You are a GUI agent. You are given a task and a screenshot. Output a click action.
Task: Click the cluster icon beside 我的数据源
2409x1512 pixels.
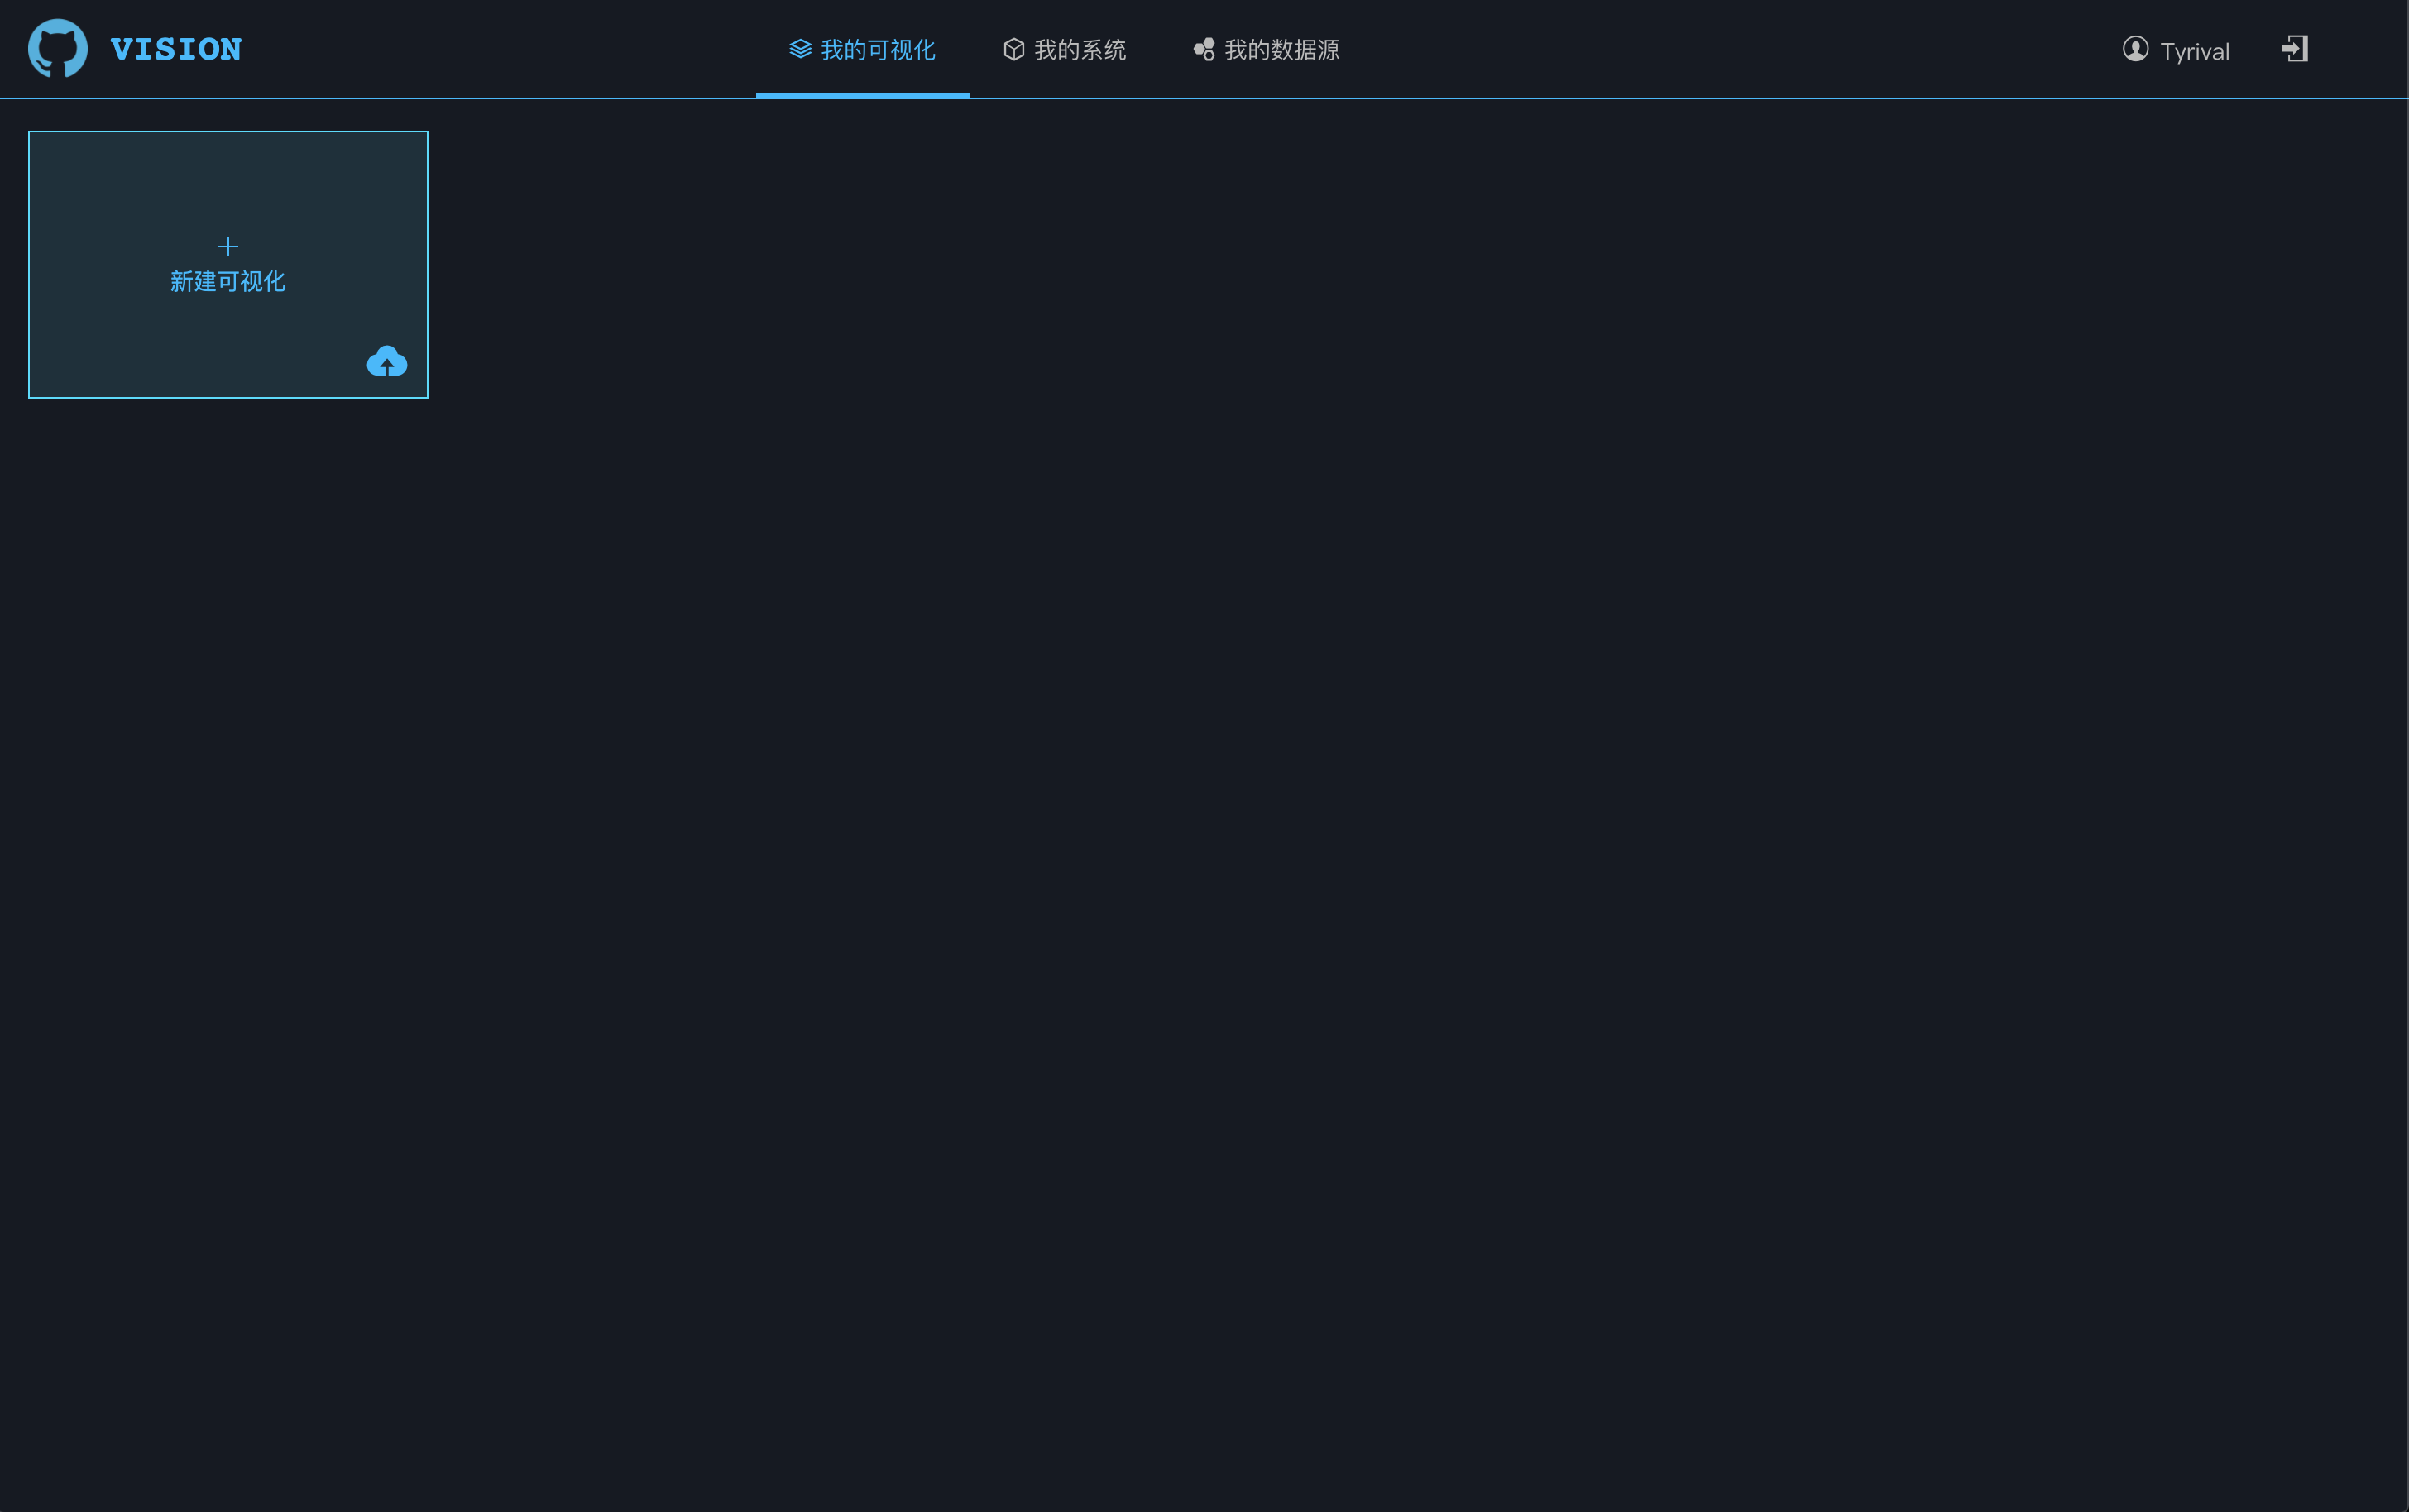[x=1203, y=49]
